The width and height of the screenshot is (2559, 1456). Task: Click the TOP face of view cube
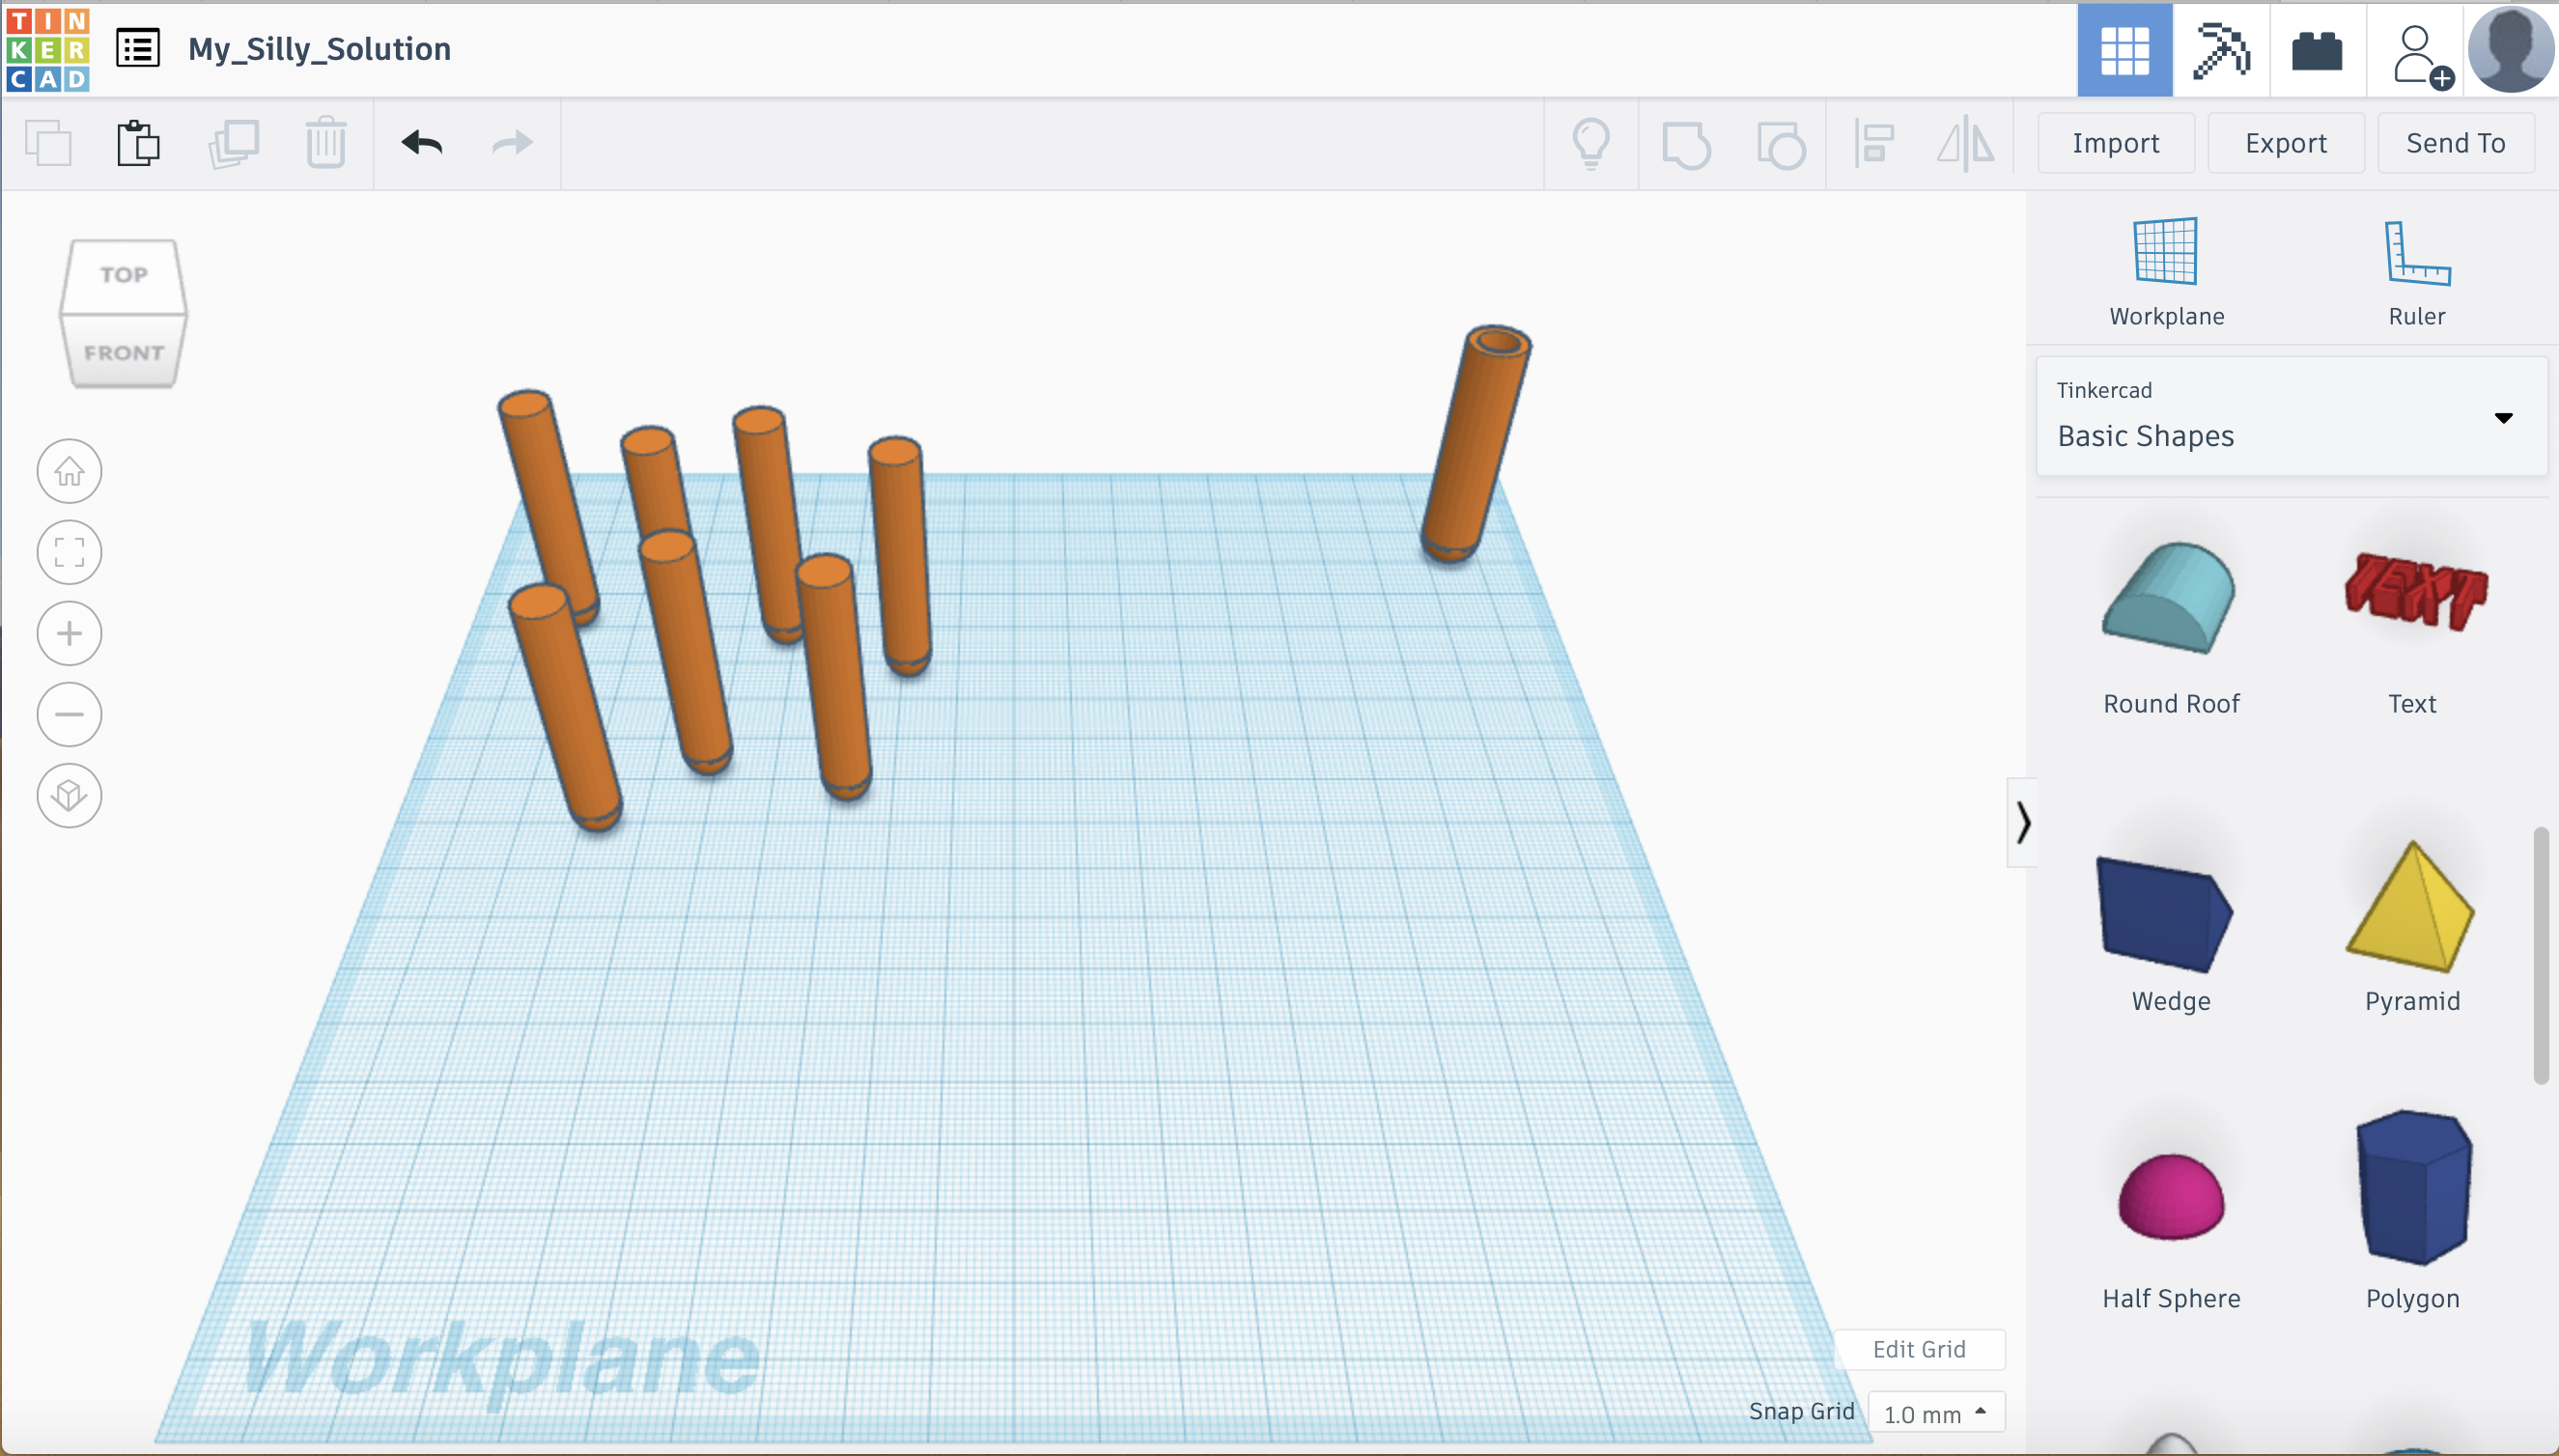(x=123, y=275)
